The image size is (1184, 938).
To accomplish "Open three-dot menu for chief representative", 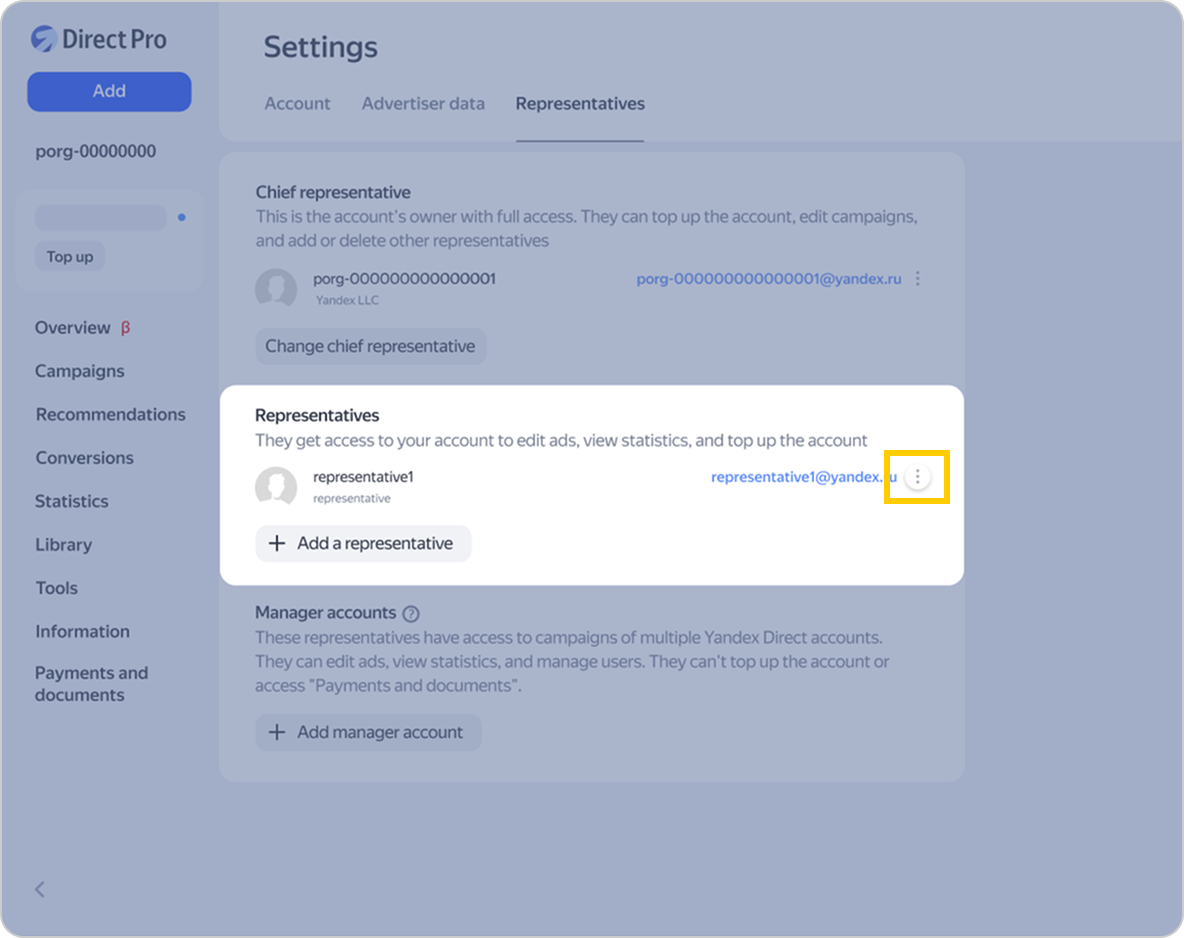I will 918,279.
